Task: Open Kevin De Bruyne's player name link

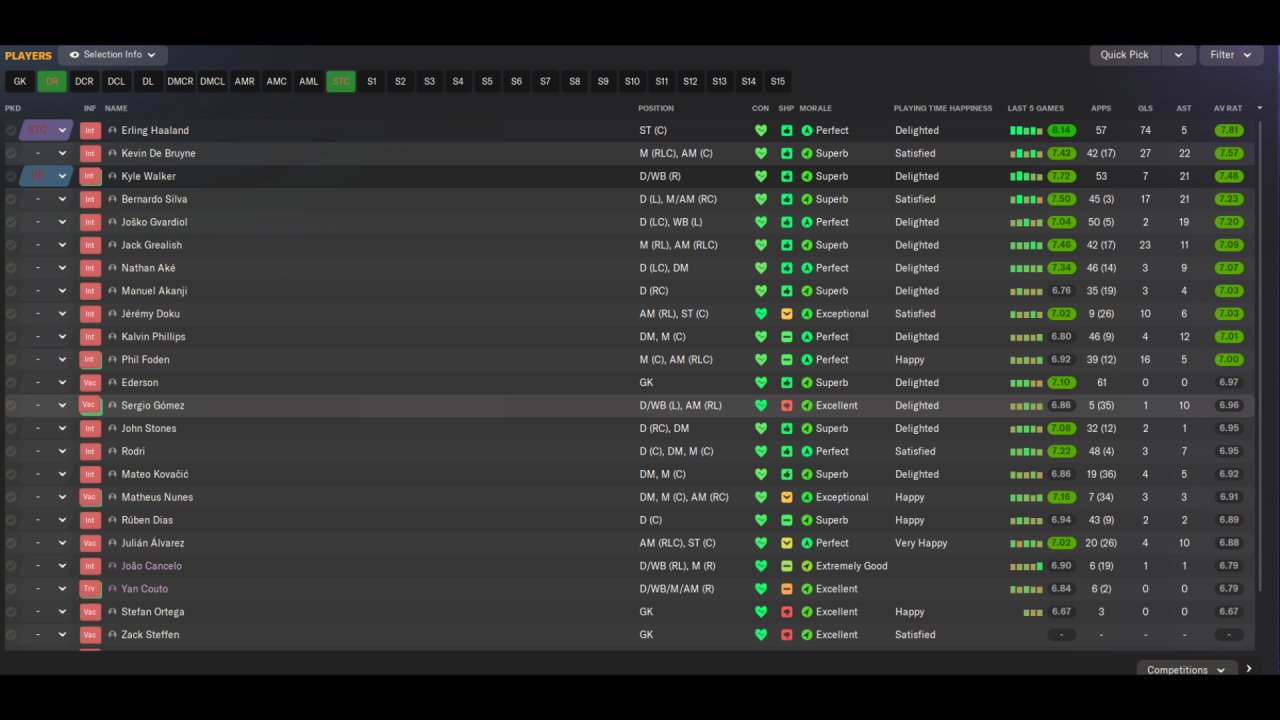Action: point(158,153)
